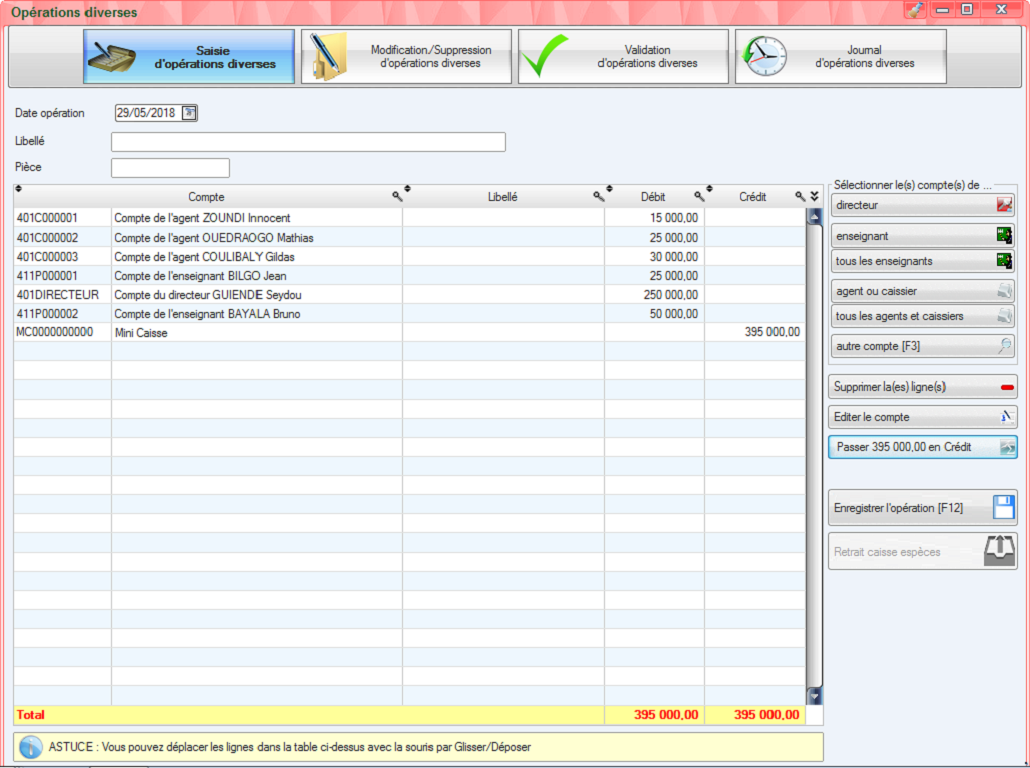
Task: Select the directeur account button
Action: [922, 205]
